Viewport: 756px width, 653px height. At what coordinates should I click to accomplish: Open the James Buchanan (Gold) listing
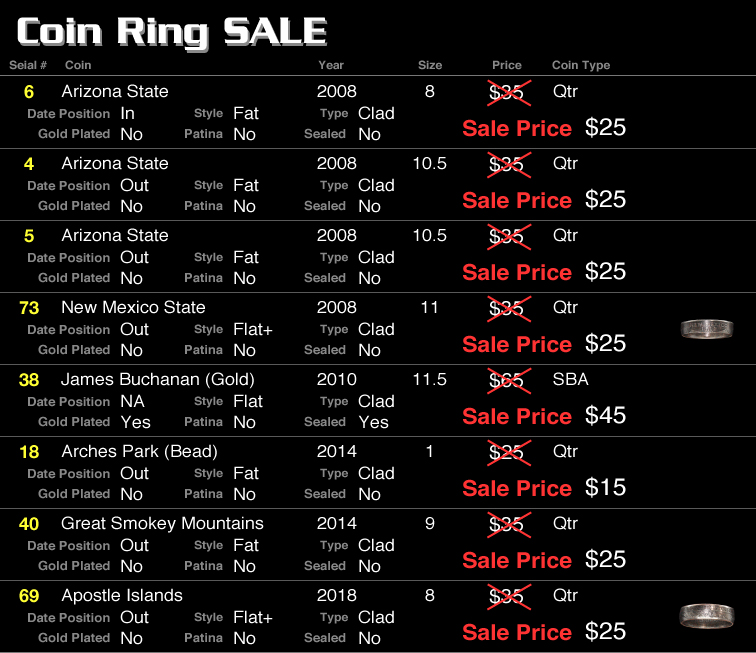(158, 380)
